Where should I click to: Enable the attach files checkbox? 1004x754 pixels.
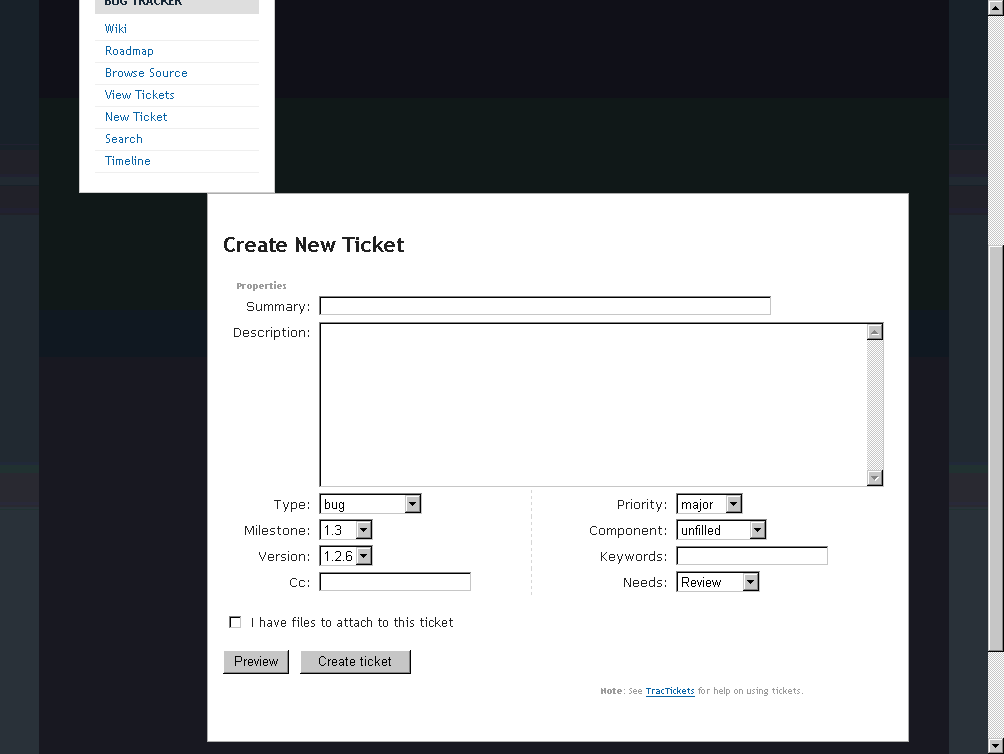point(236,622)
